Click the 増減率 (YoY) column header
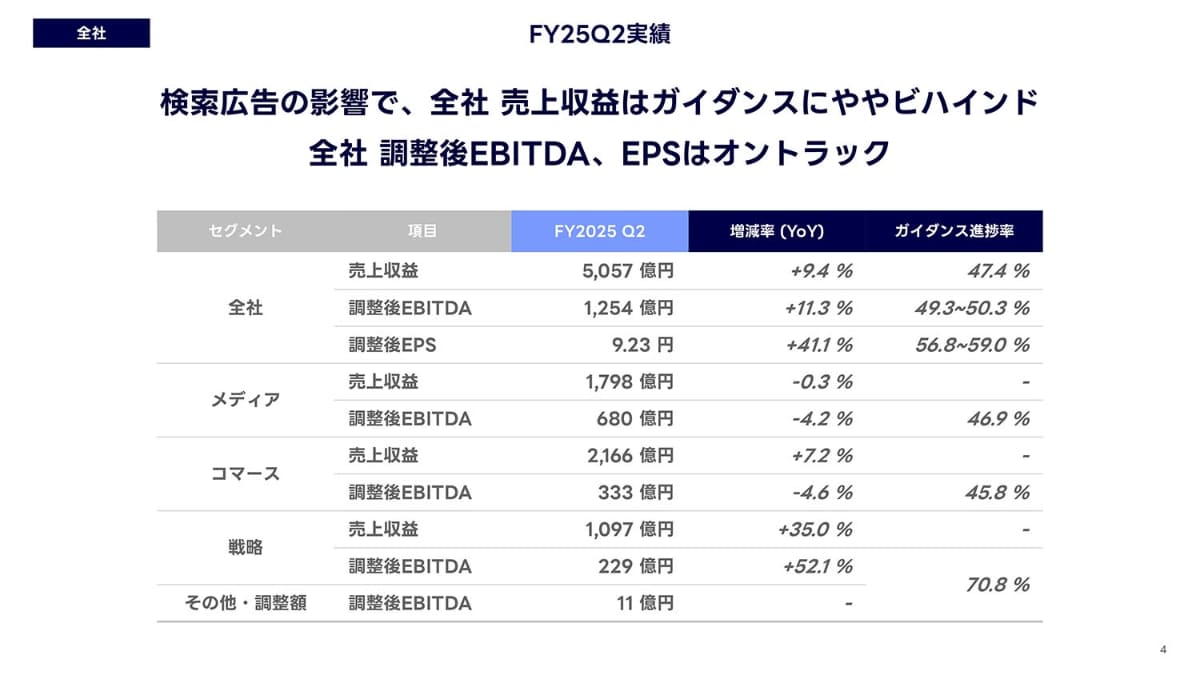The image size is (1200, 675). pos(776,231)
